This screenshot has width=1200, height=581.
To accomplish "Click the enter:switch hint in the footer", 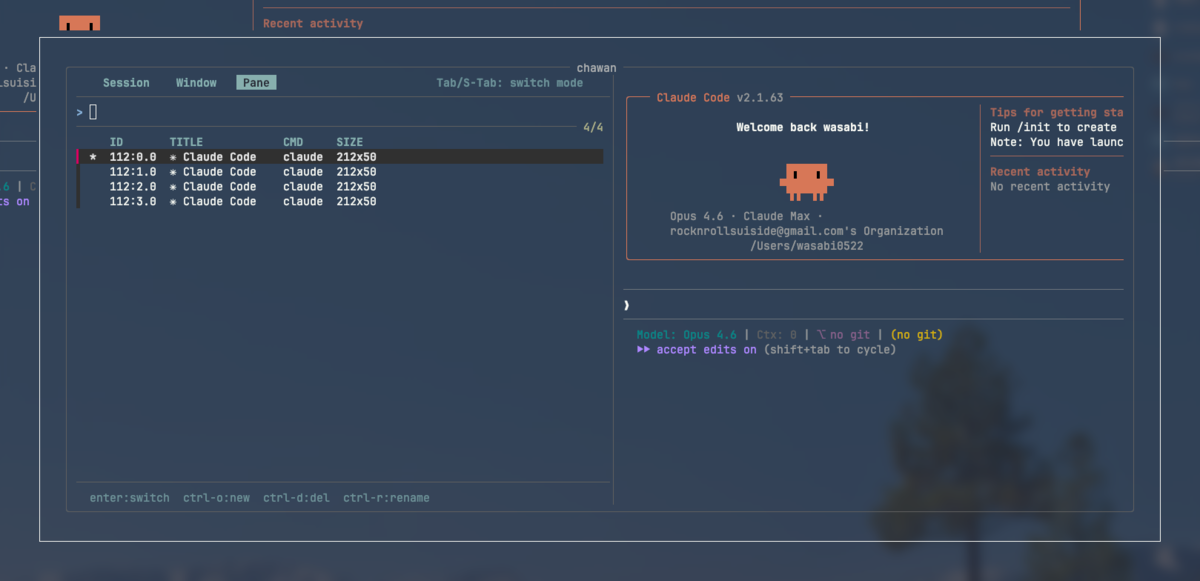I will coord(130,498).
